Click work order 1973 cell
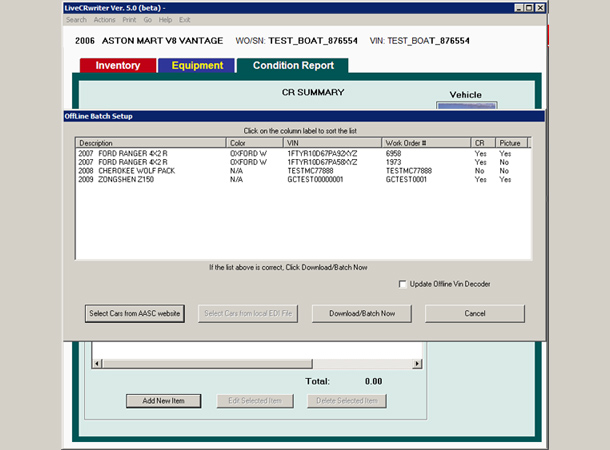Screen dimensions: 610x450 [x=393, y=162]
